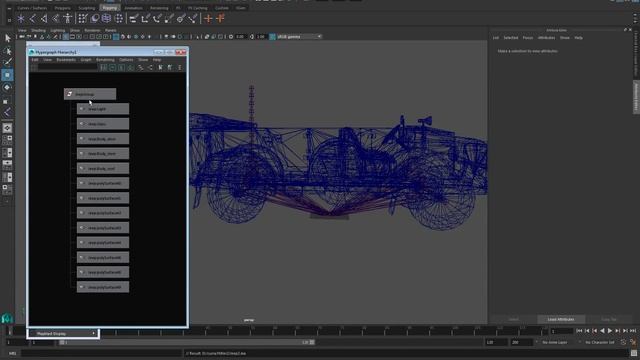
Task: Open Lighting menu in viewport panel
Action: click(58, 30)
